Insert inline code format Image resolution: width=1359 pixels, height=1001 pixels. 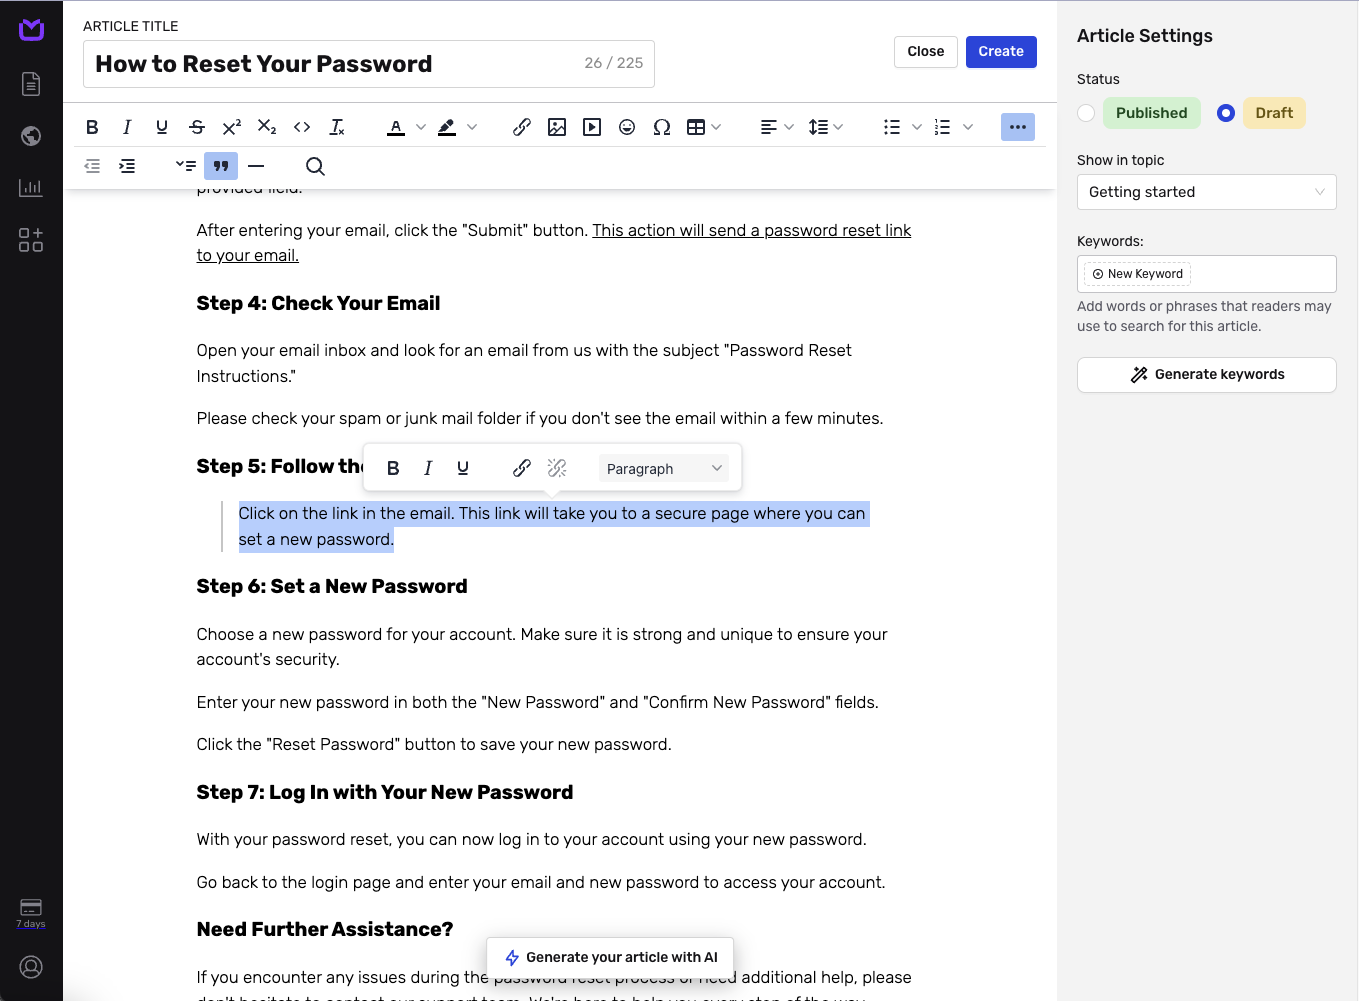[x=302, y=127]
